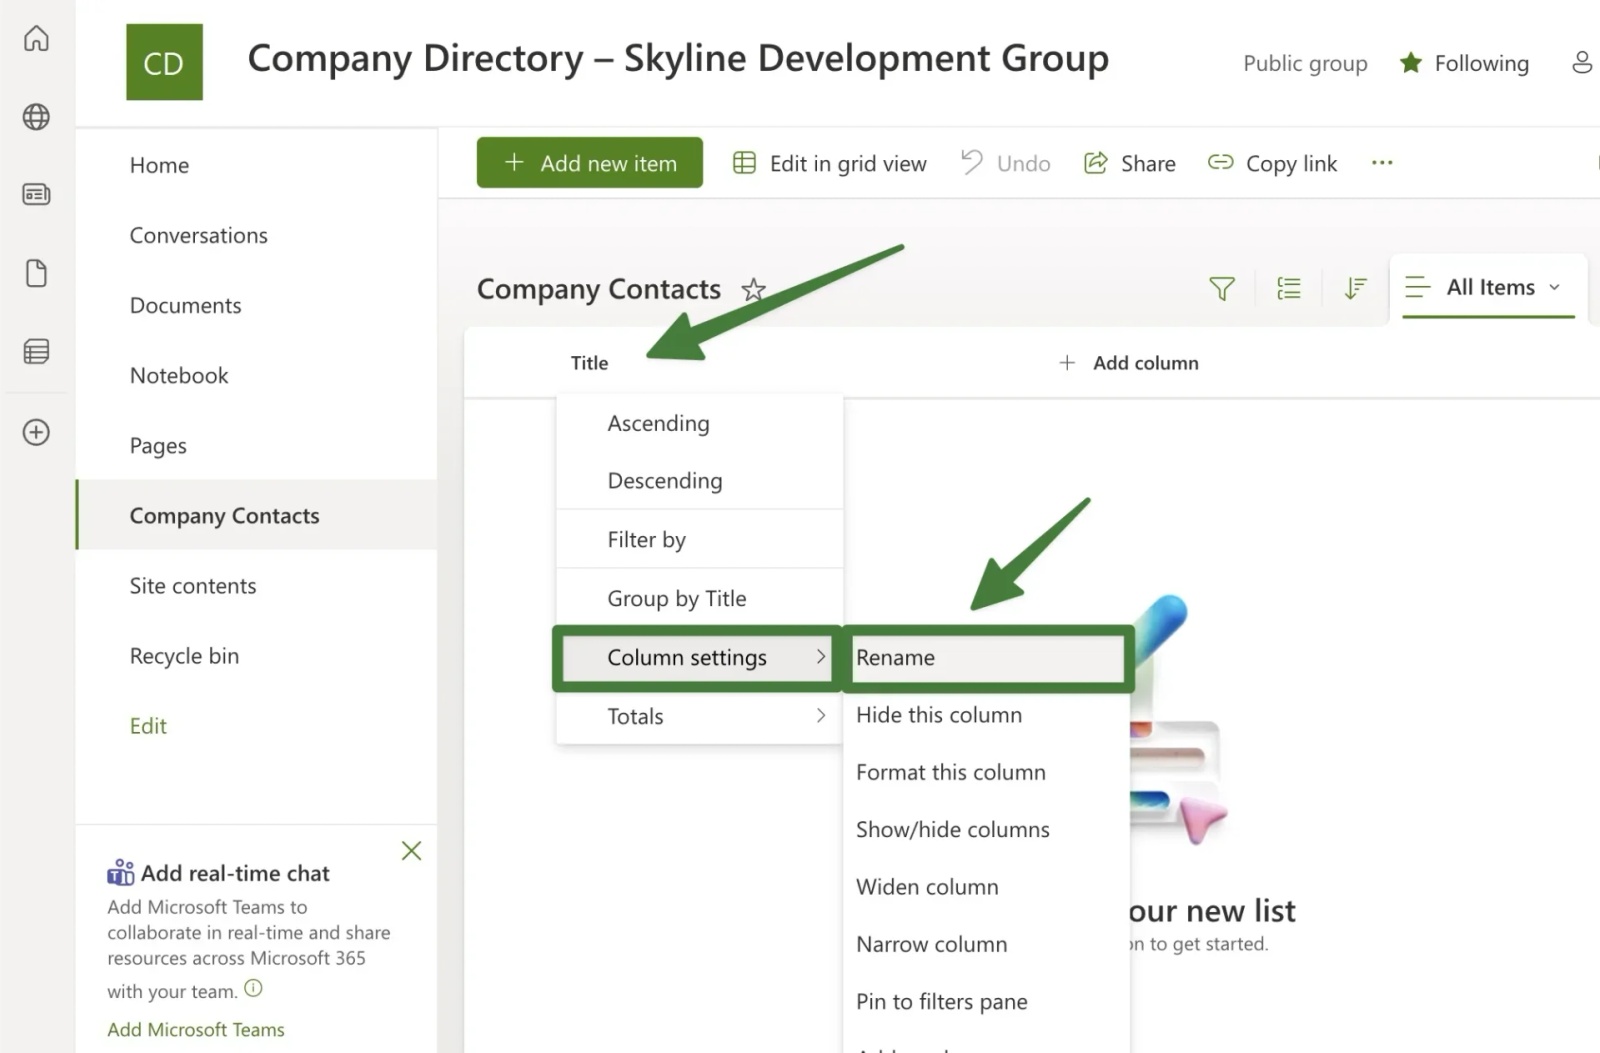Open the filter funnel icon

[x=1221, y=289]
